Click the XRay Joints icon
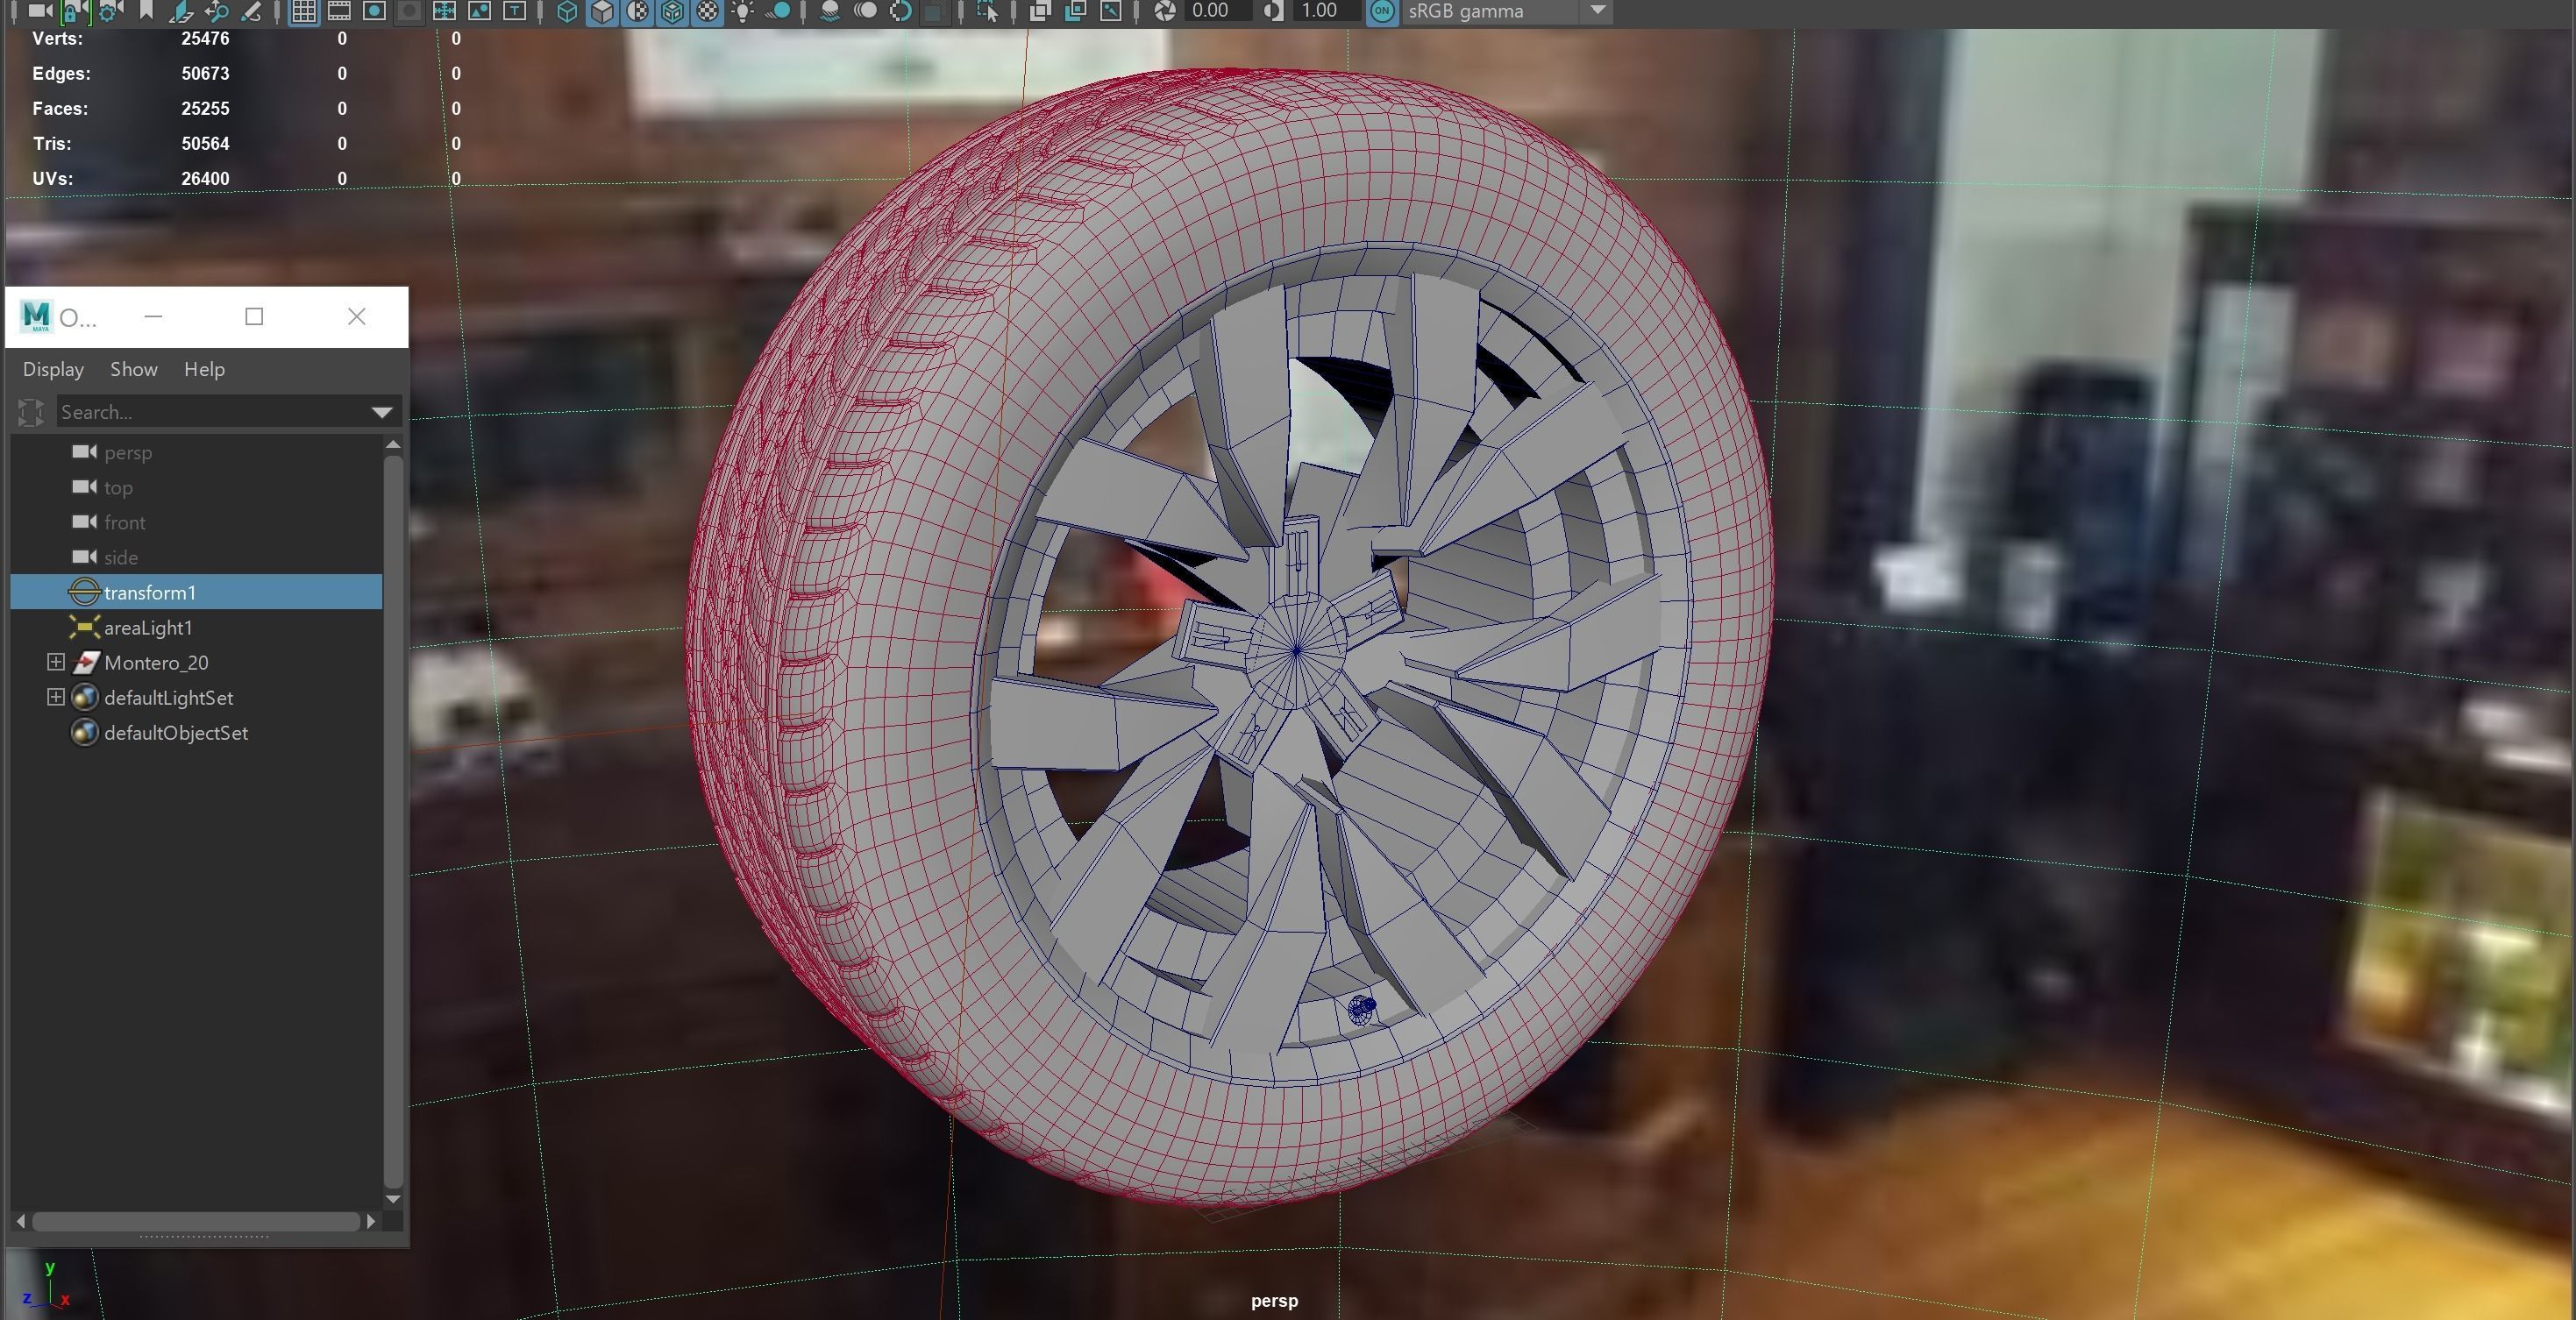The image size is (2576, 1320). click(1111, 11)
